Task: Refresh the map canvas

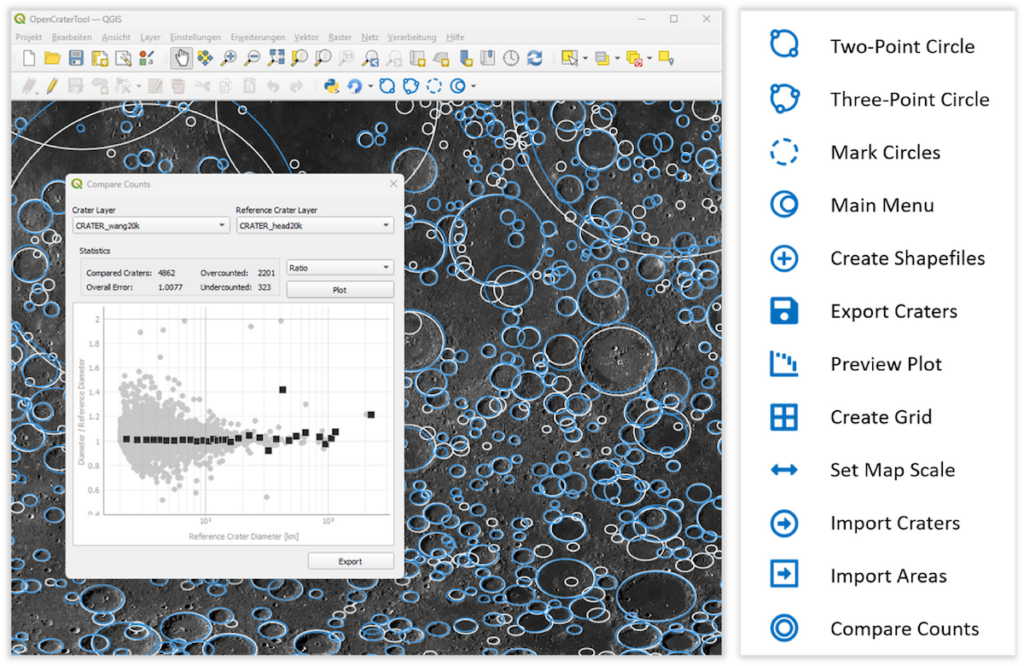Action: point(535,58)
